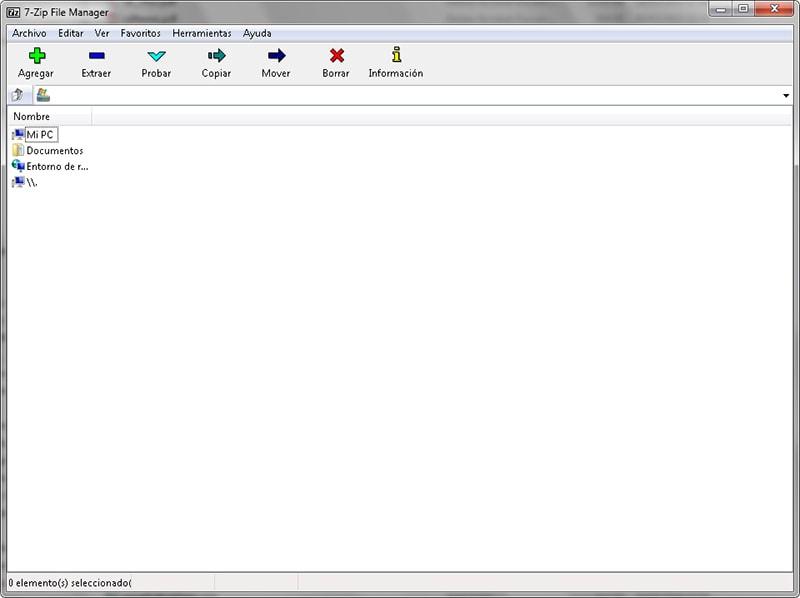This screenshot has width=800, height=598.
Task: Expand the address bar dropdown arrow
Action: click(786, 95)
